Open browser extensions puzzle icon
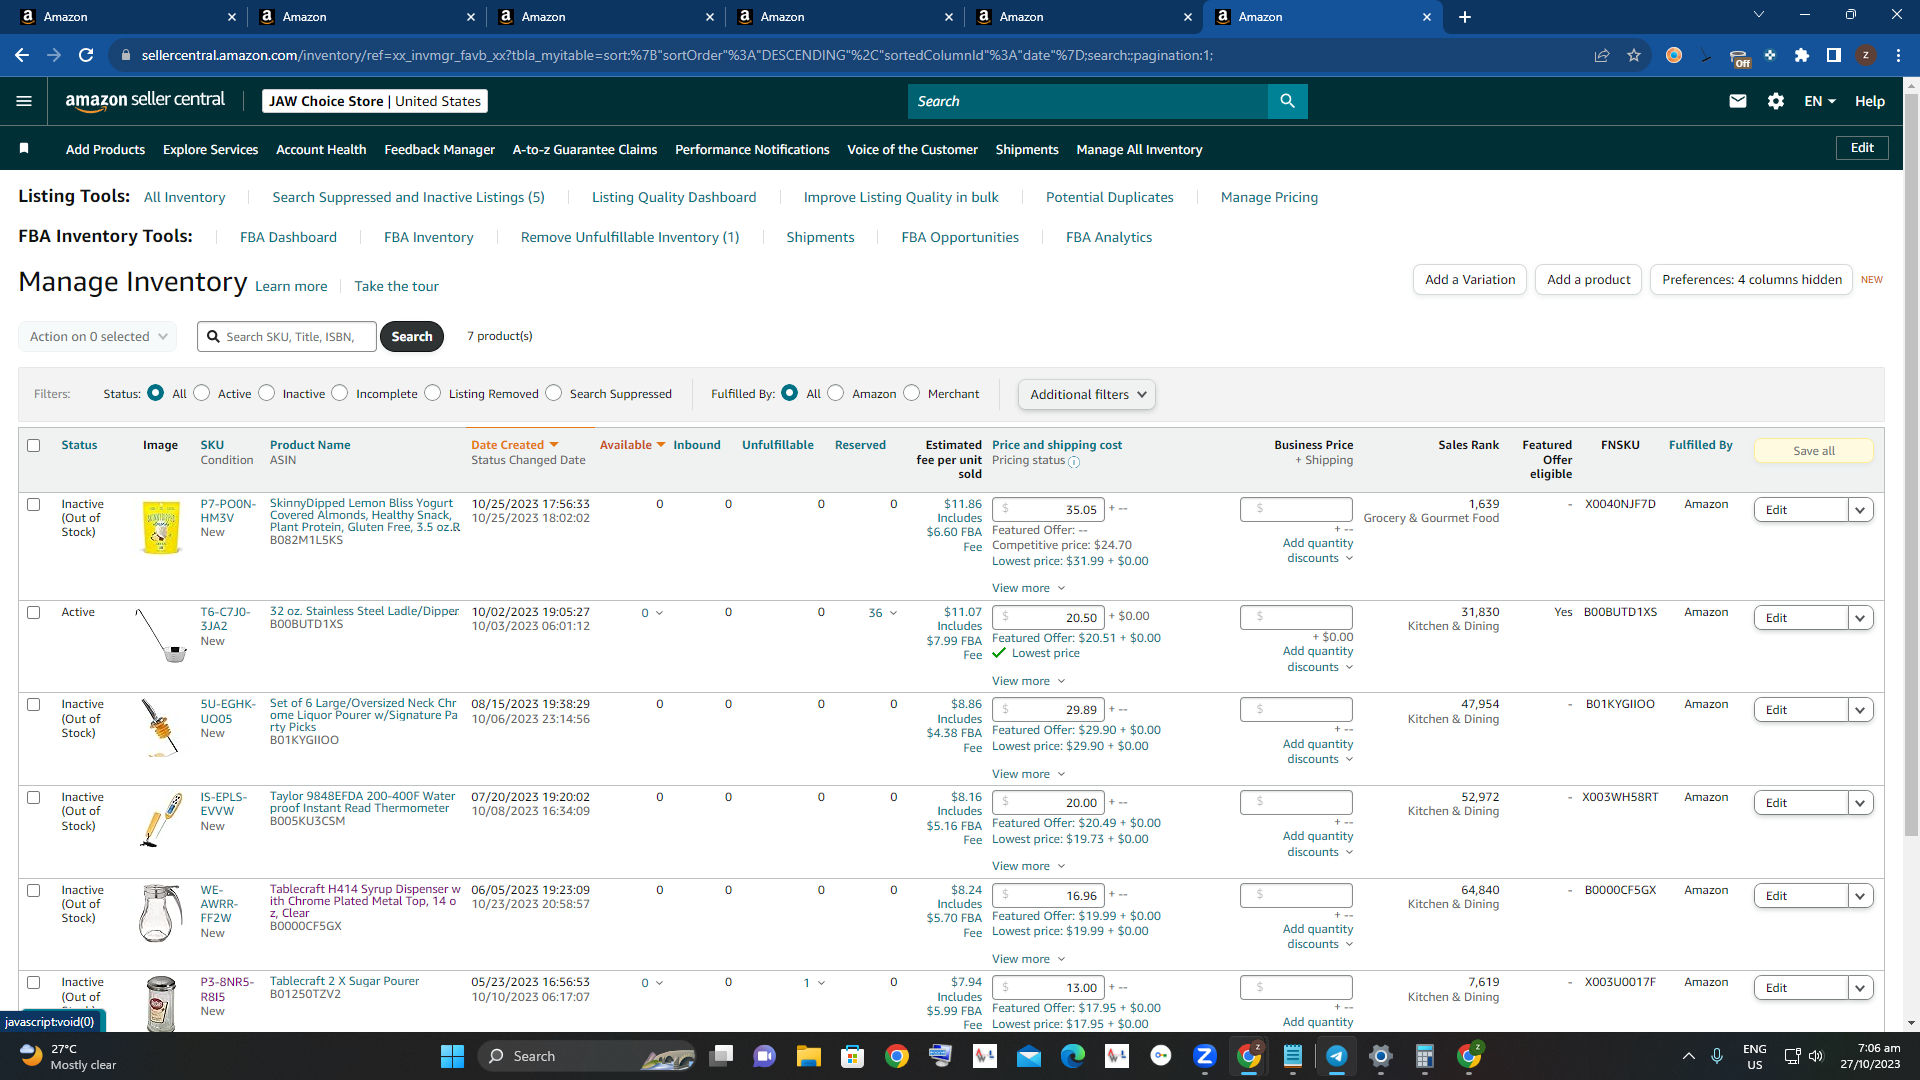Viewport: 1920px width, 1080px height. (1802, 55)
